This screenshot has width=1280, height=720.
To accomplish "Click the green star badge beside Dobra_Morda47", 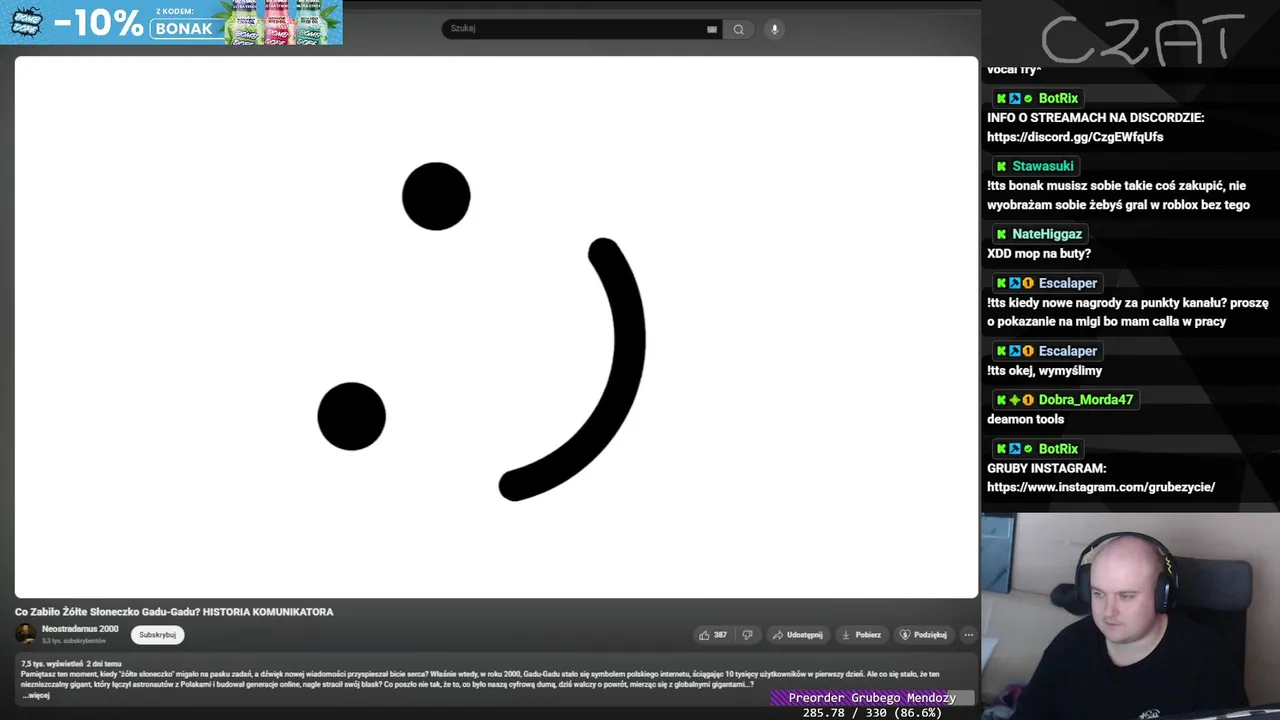I will pos(1014,400).
